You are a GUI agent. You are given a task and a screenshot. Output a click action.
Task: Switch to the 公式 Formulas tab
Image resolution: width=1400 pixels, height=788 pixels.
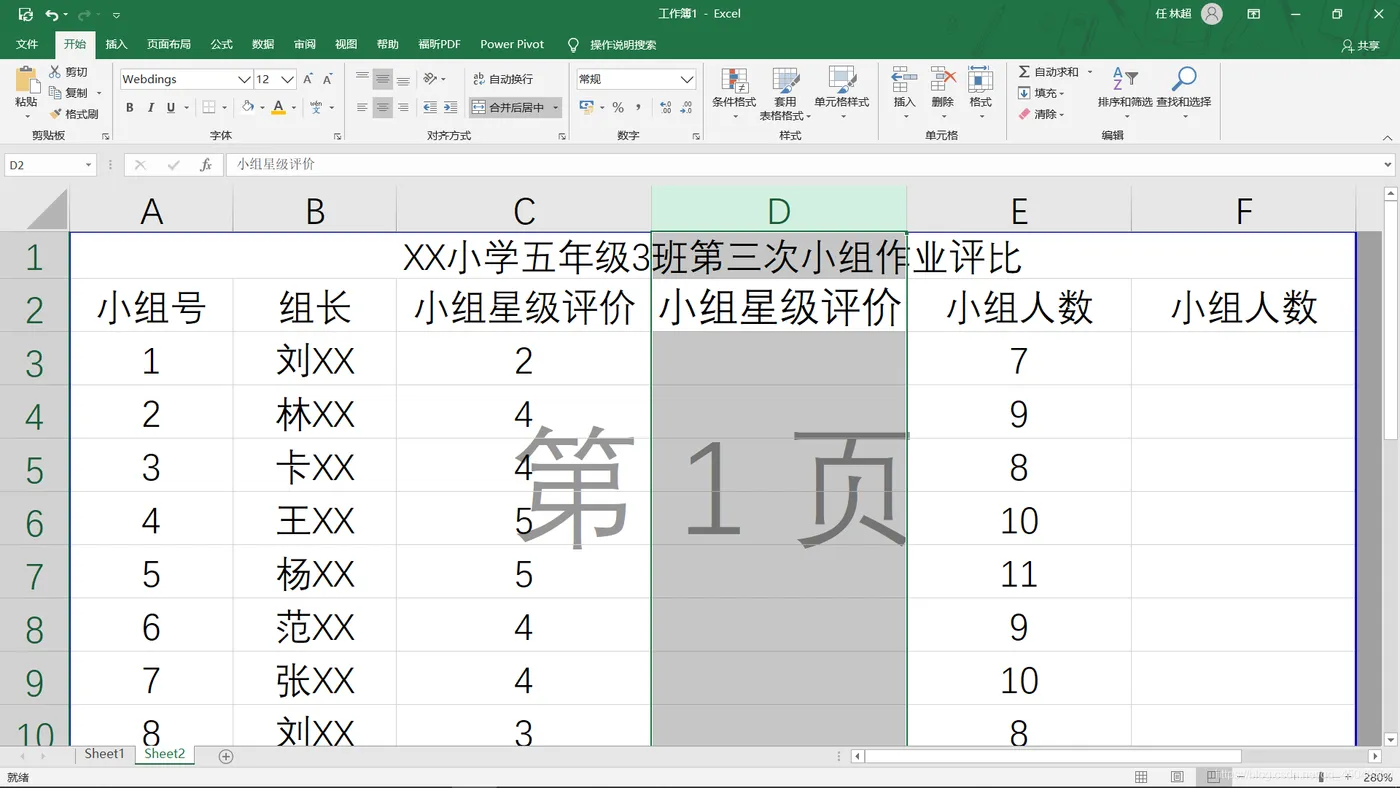point(222,44)
